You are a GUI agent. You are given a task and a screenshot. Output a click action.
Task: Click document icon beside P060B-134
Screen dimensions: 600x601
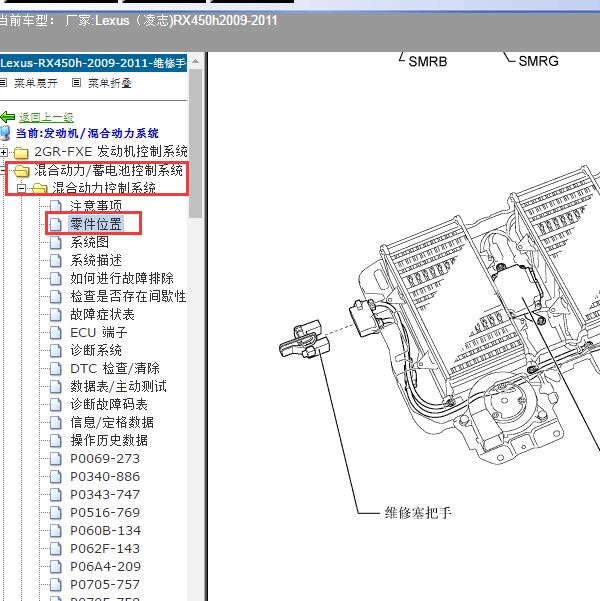tap(56, 531)
